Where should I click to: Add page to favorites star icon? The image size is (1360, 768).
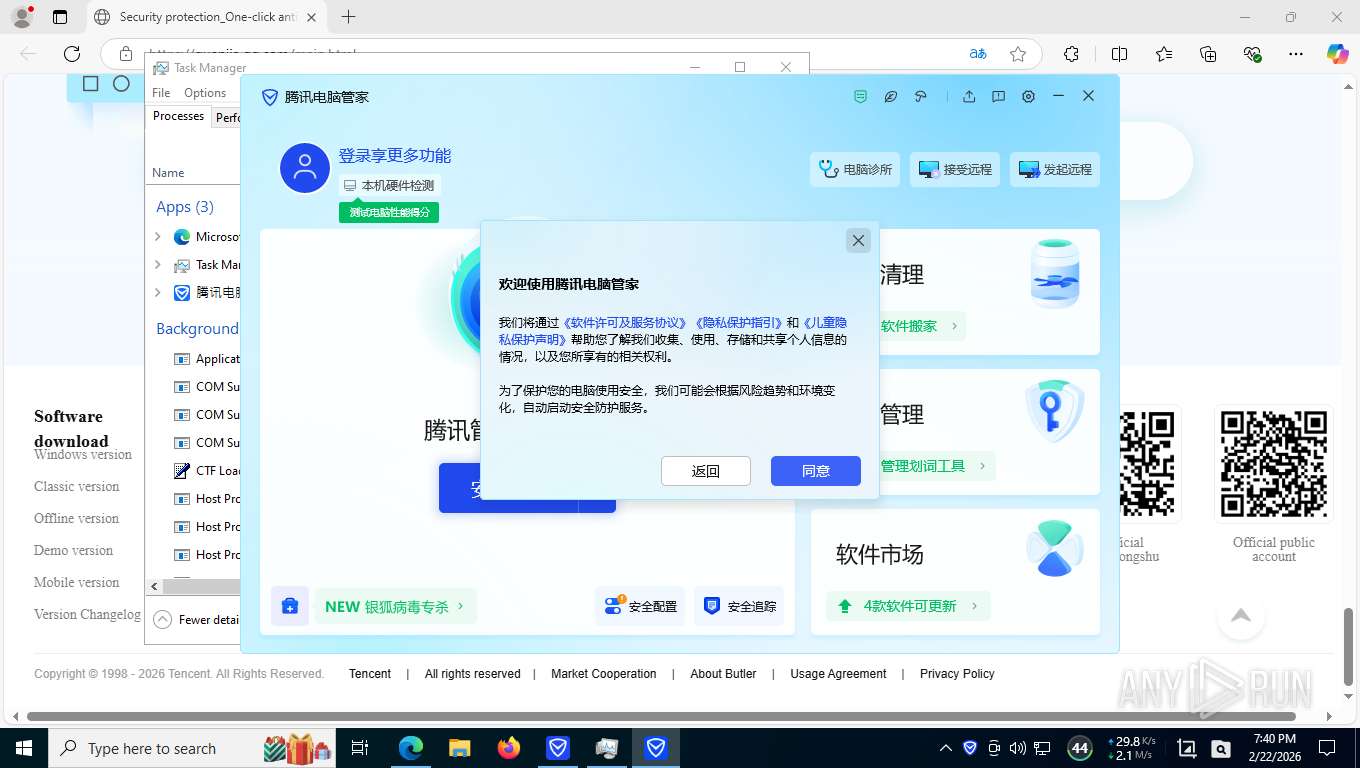coord(1018,54)
